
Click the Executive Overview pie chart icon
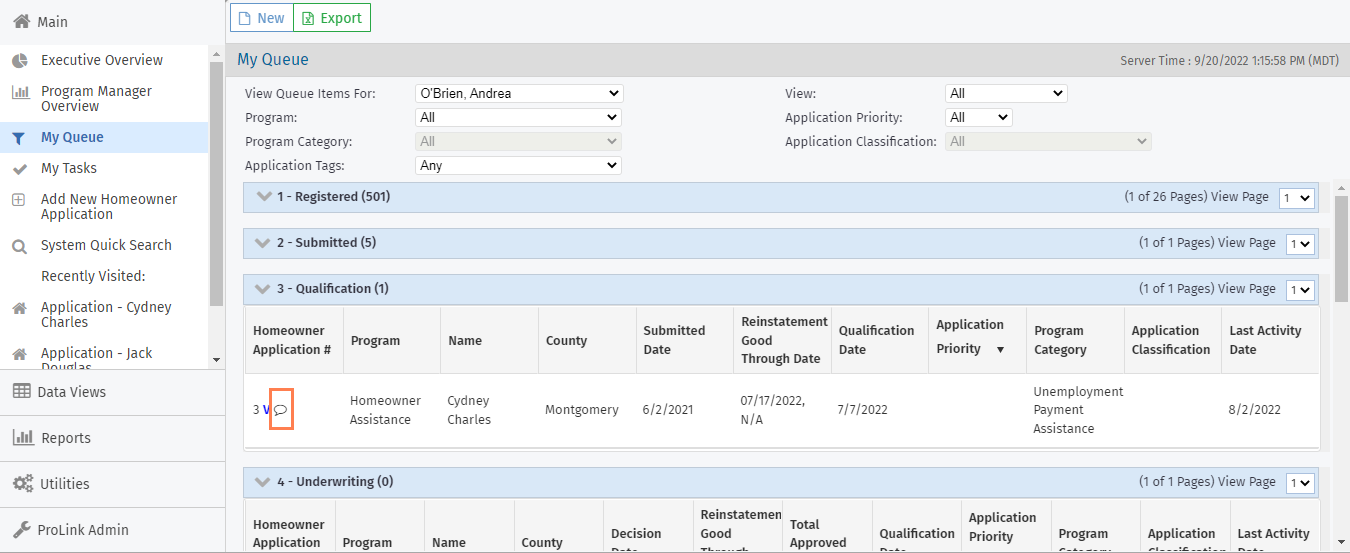point(19,61)
